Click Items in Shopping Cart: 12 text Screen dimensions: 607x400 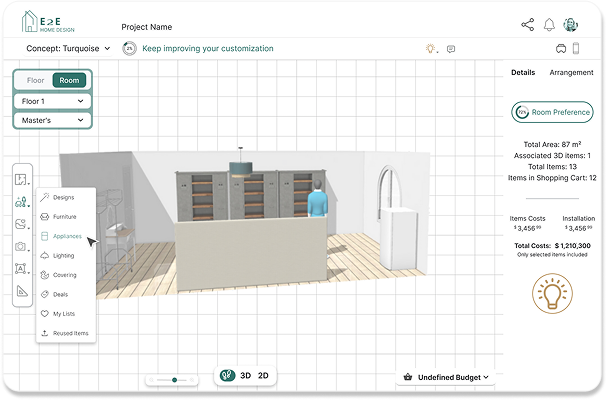click(x=552, y=178)
